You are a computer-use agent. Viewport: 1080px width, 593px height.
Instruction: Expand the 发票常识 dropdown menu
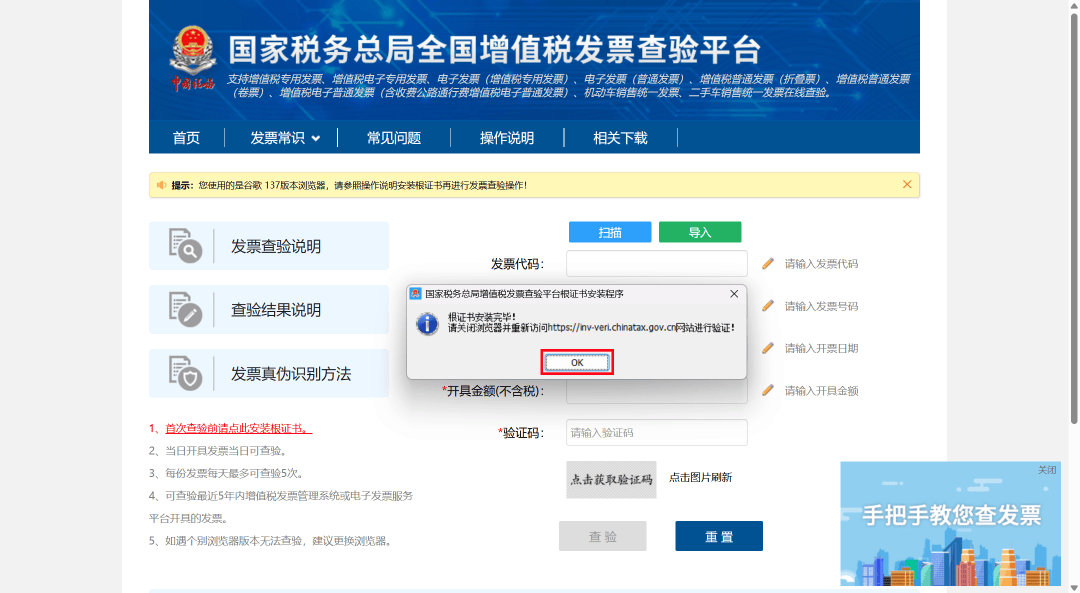click(x=285, y=138)
